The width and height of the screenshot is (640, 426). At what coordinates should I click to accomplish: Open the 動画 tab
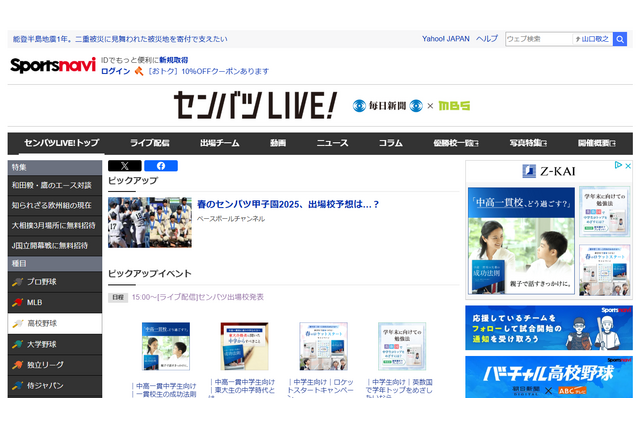coord(278,143)
